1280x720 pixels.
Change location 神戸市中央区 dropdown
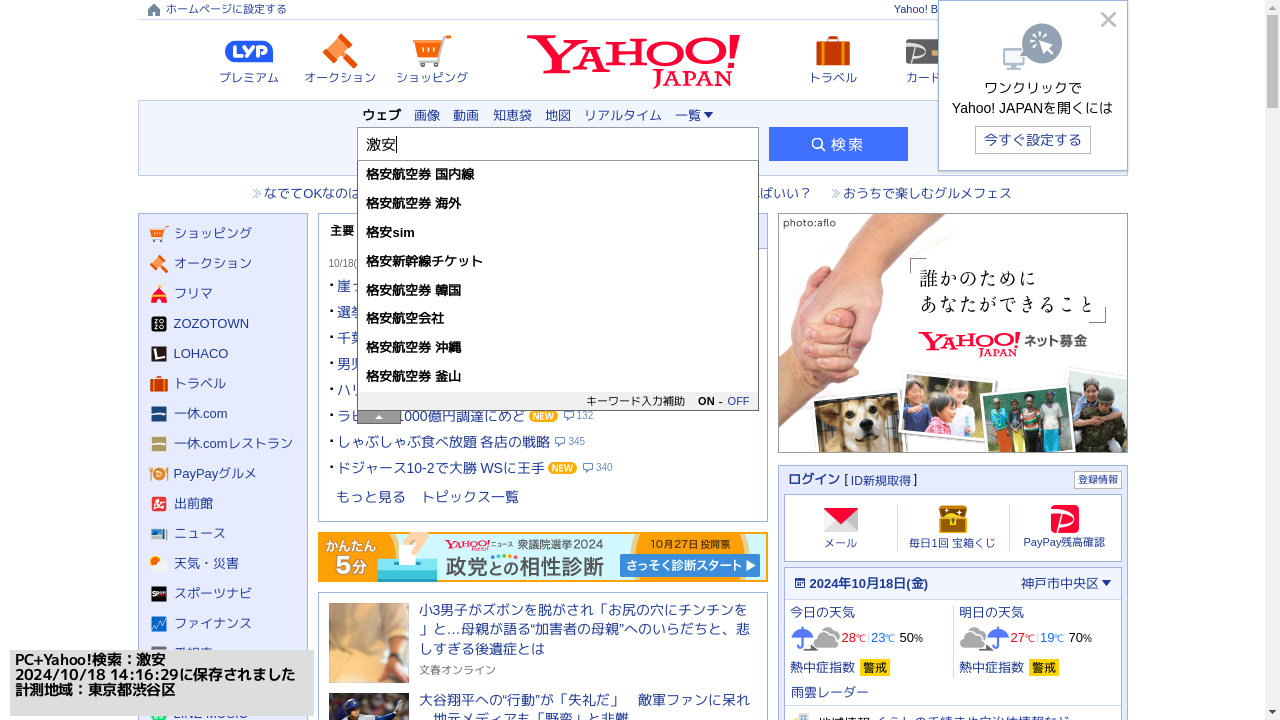click(x=1066, y=583)
